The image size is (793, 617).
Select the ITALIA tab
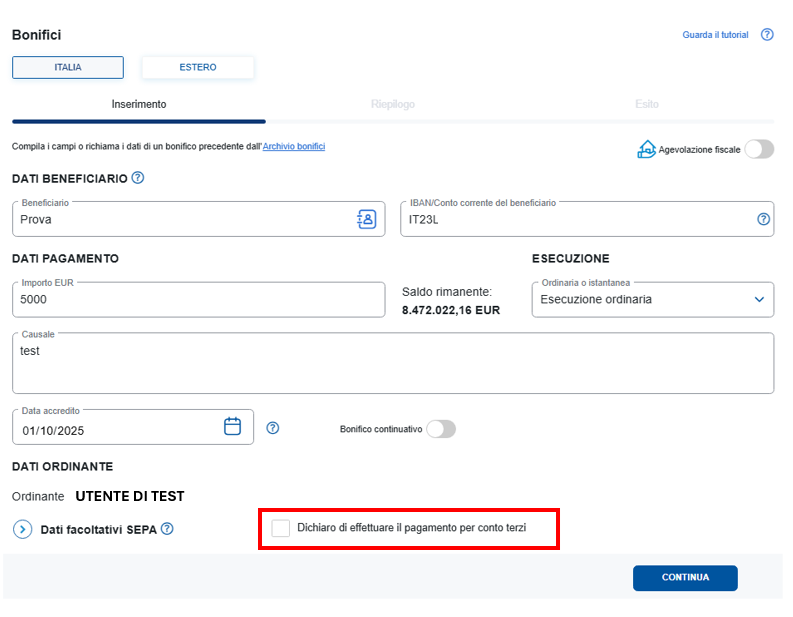point(68,68)
